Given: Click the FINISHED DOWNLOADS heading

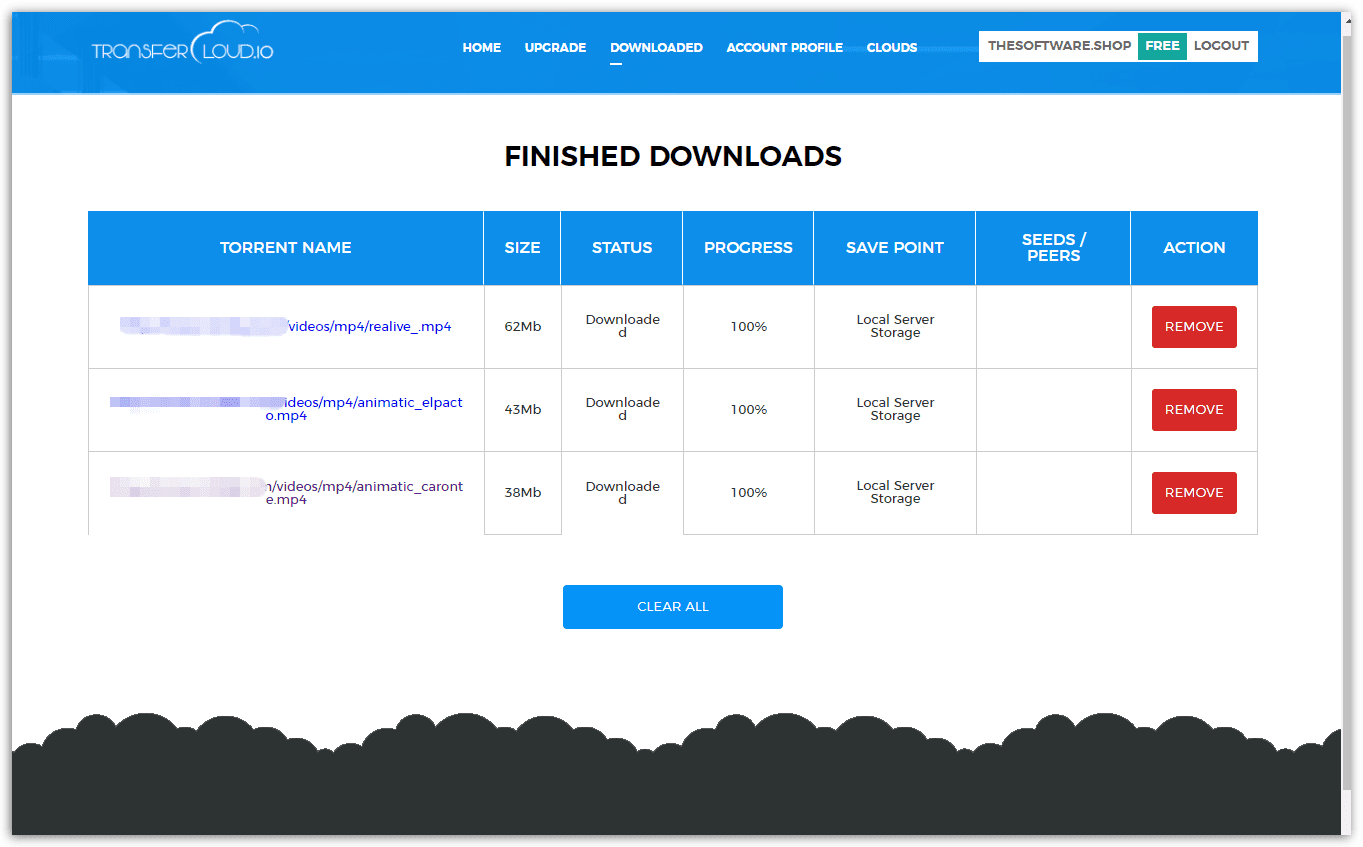Looking at the screenshot, I should coord(673,156).
